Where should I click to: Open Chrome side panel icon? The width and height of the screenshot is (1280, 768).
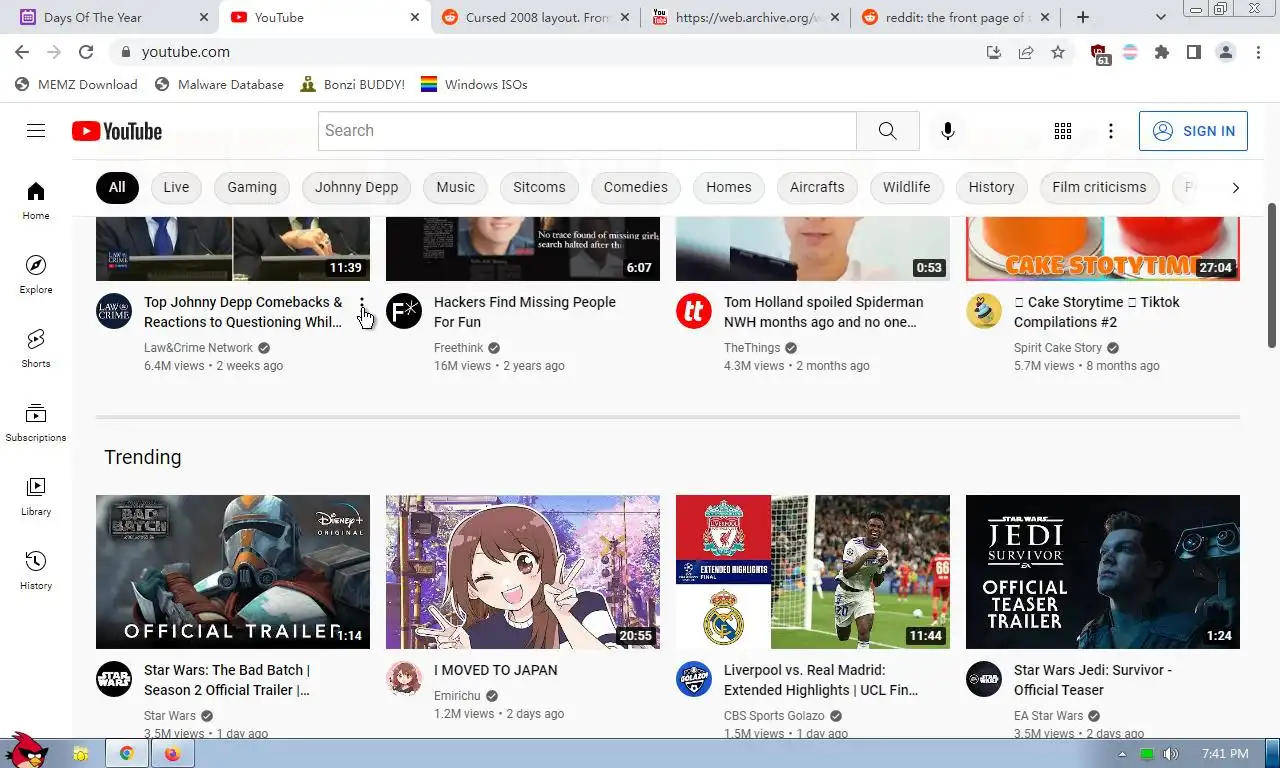coord(1194,52)
